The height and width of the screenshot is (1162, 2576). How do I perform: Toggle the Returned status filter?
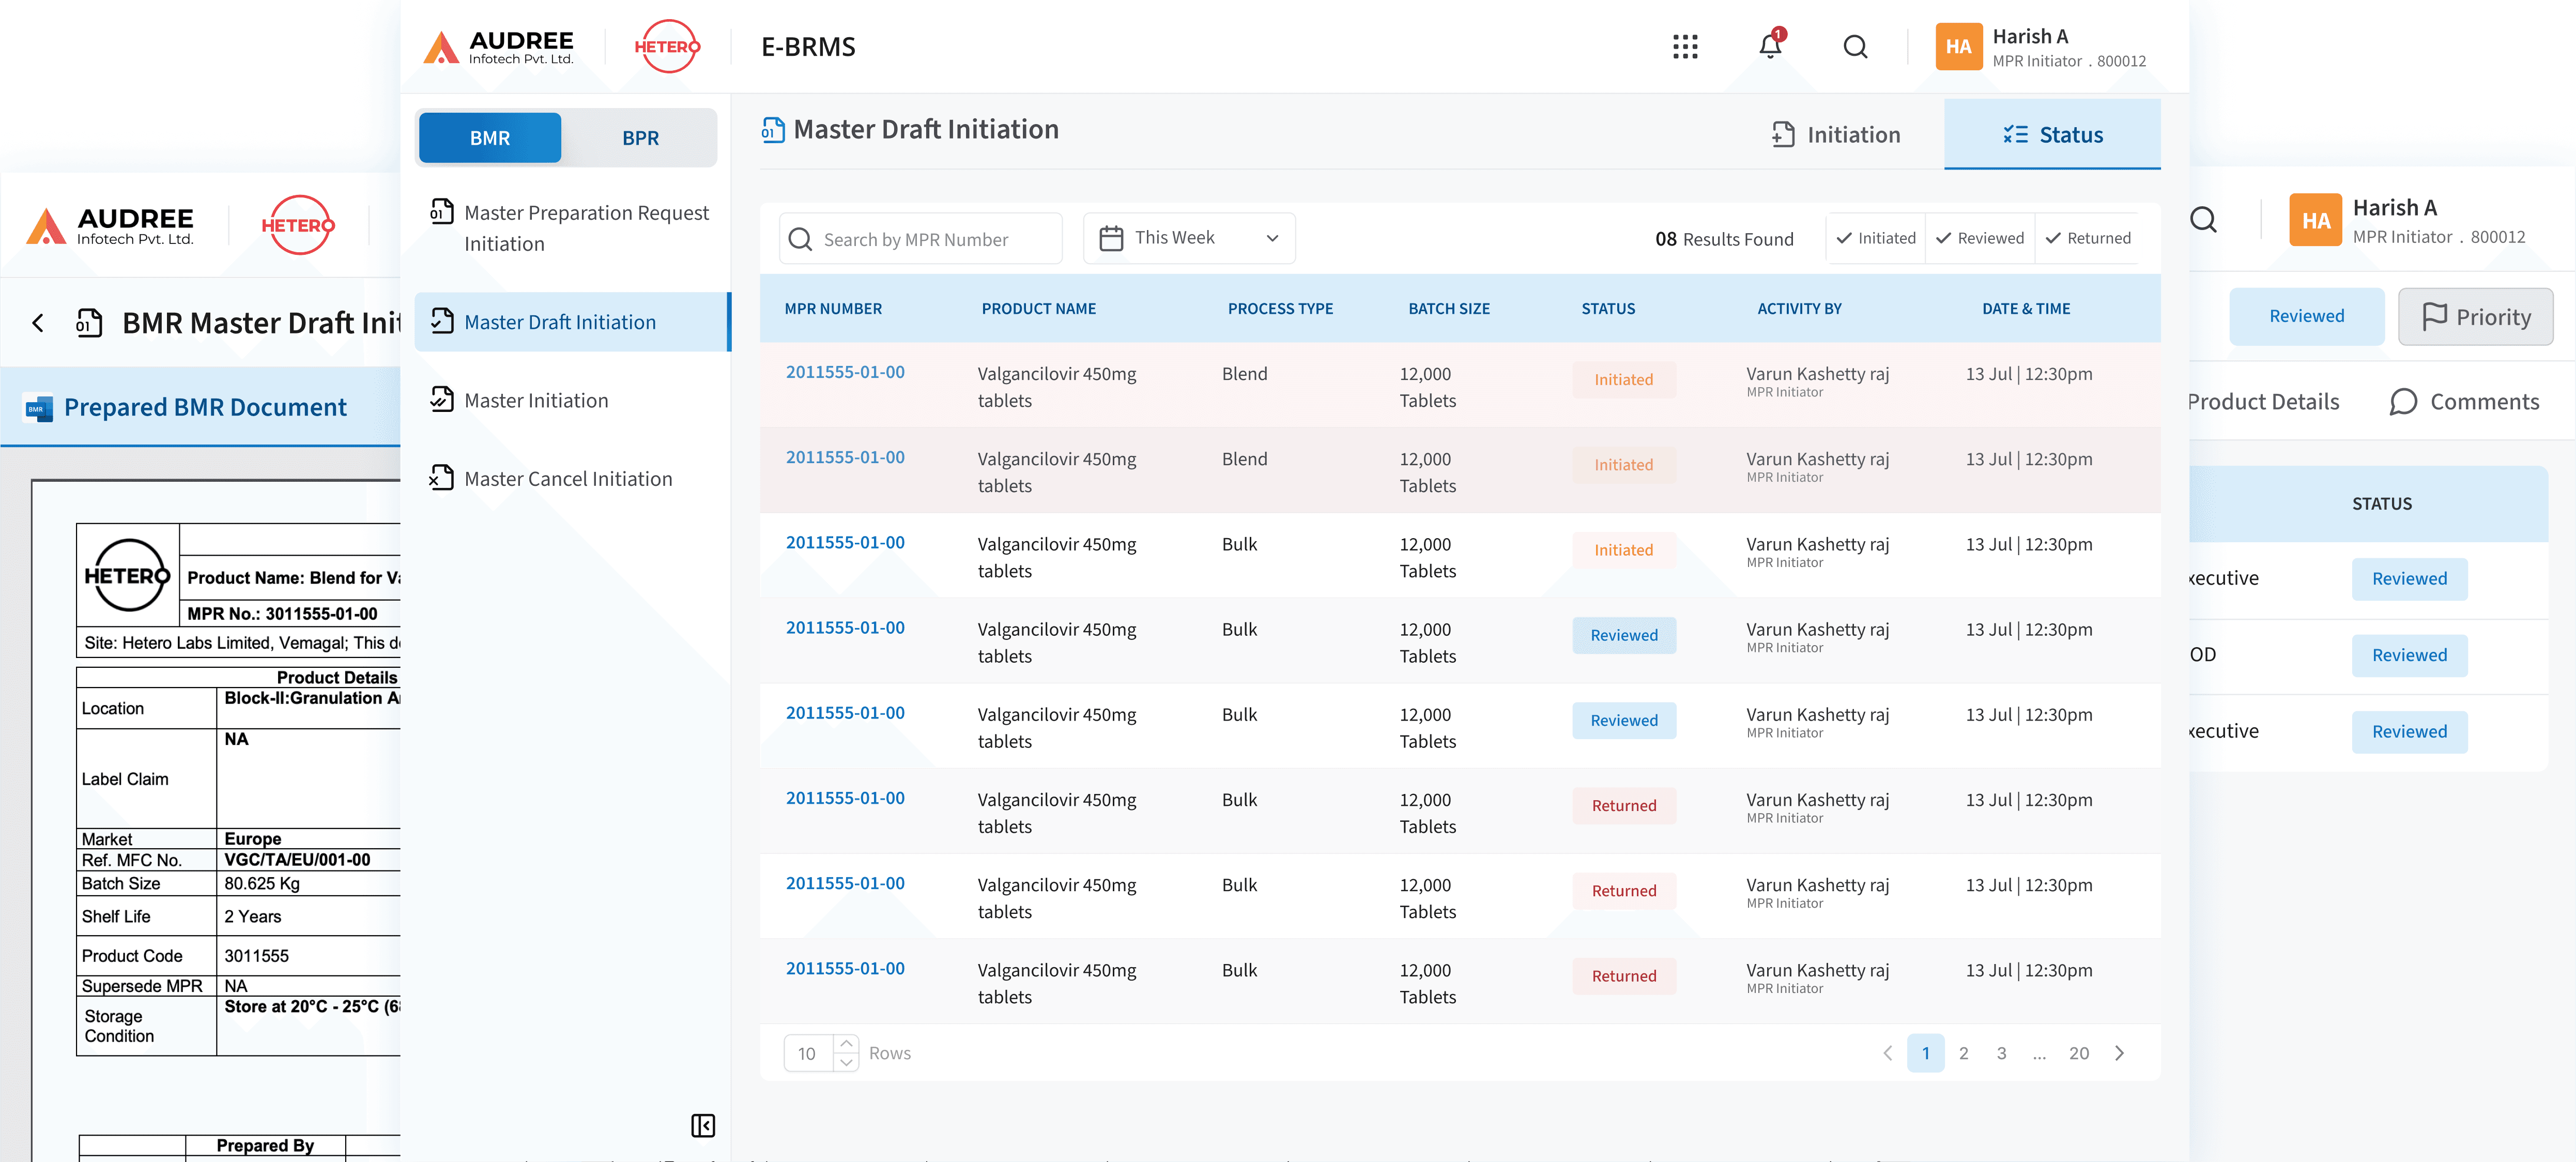[2087, 238]
